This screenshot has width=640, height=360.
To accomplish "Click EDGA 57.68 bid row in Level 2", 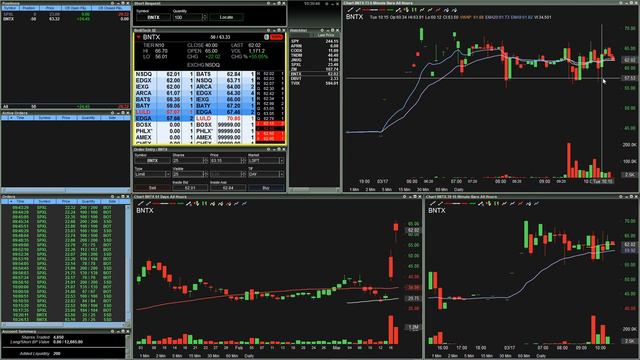I will click(x=164, y=118).
